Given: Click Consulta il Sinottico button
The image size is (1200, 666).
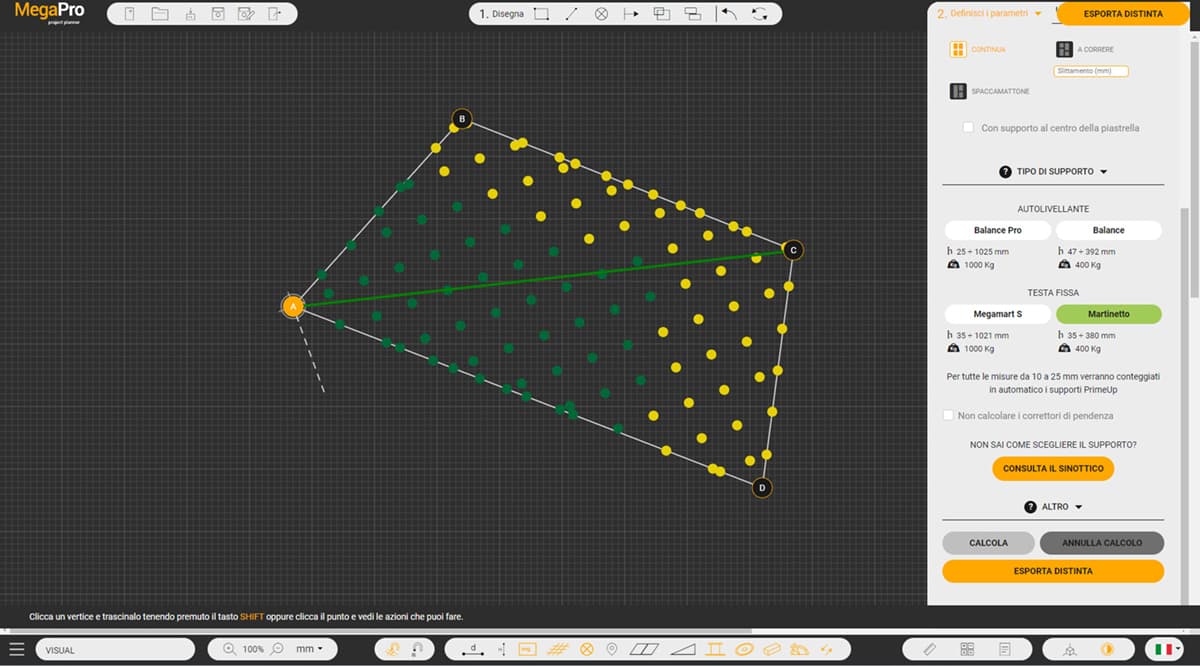Looking at the screenshot, I should tap(1053, 468).
